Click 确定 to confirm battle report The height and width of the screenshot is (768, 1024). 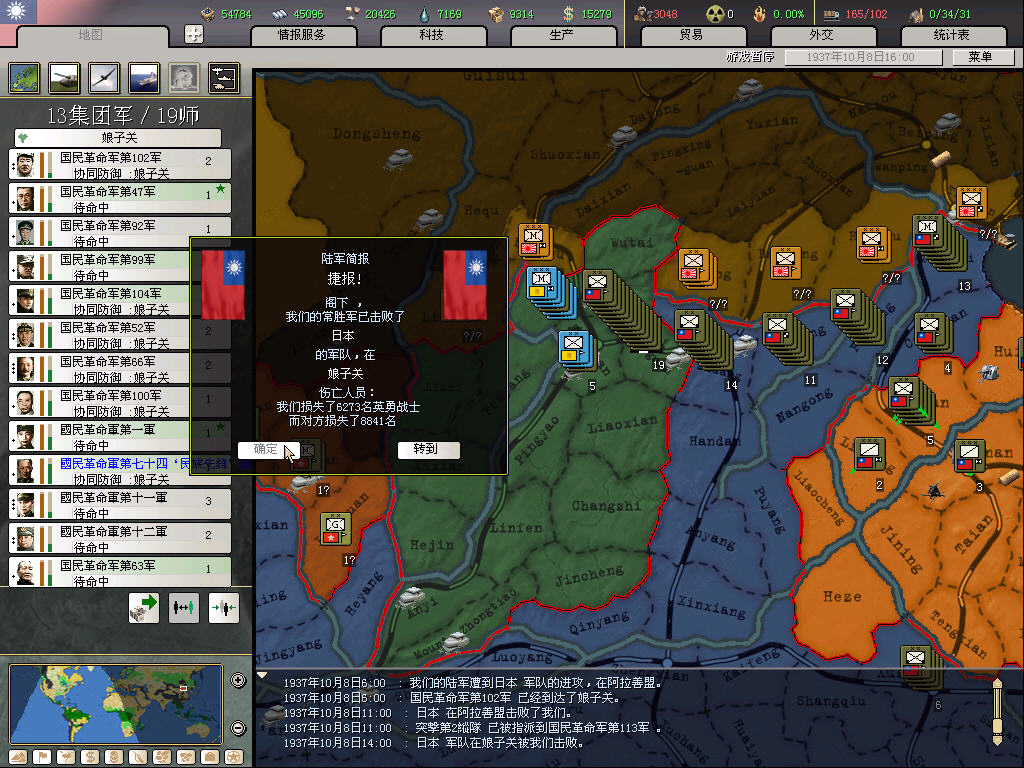pyautogui.click(x=267, y=450)
